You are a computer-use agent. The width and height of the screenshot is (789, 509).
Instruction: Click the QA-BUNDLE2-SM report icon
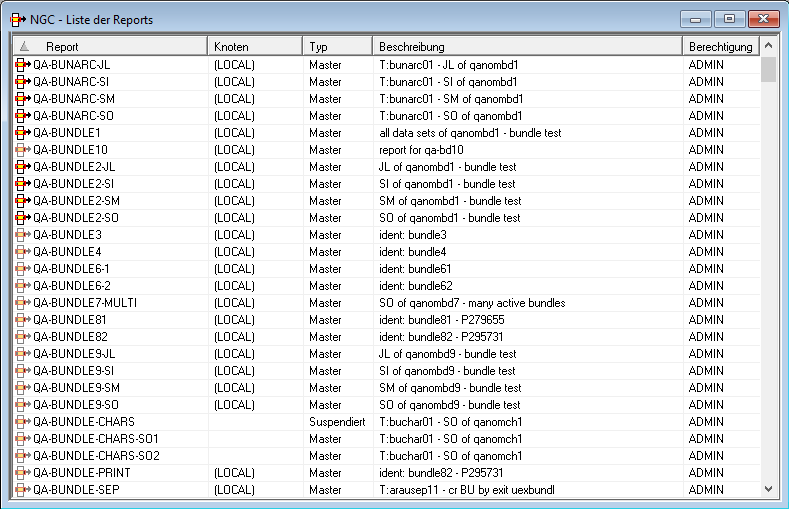(x=22, y=200)
